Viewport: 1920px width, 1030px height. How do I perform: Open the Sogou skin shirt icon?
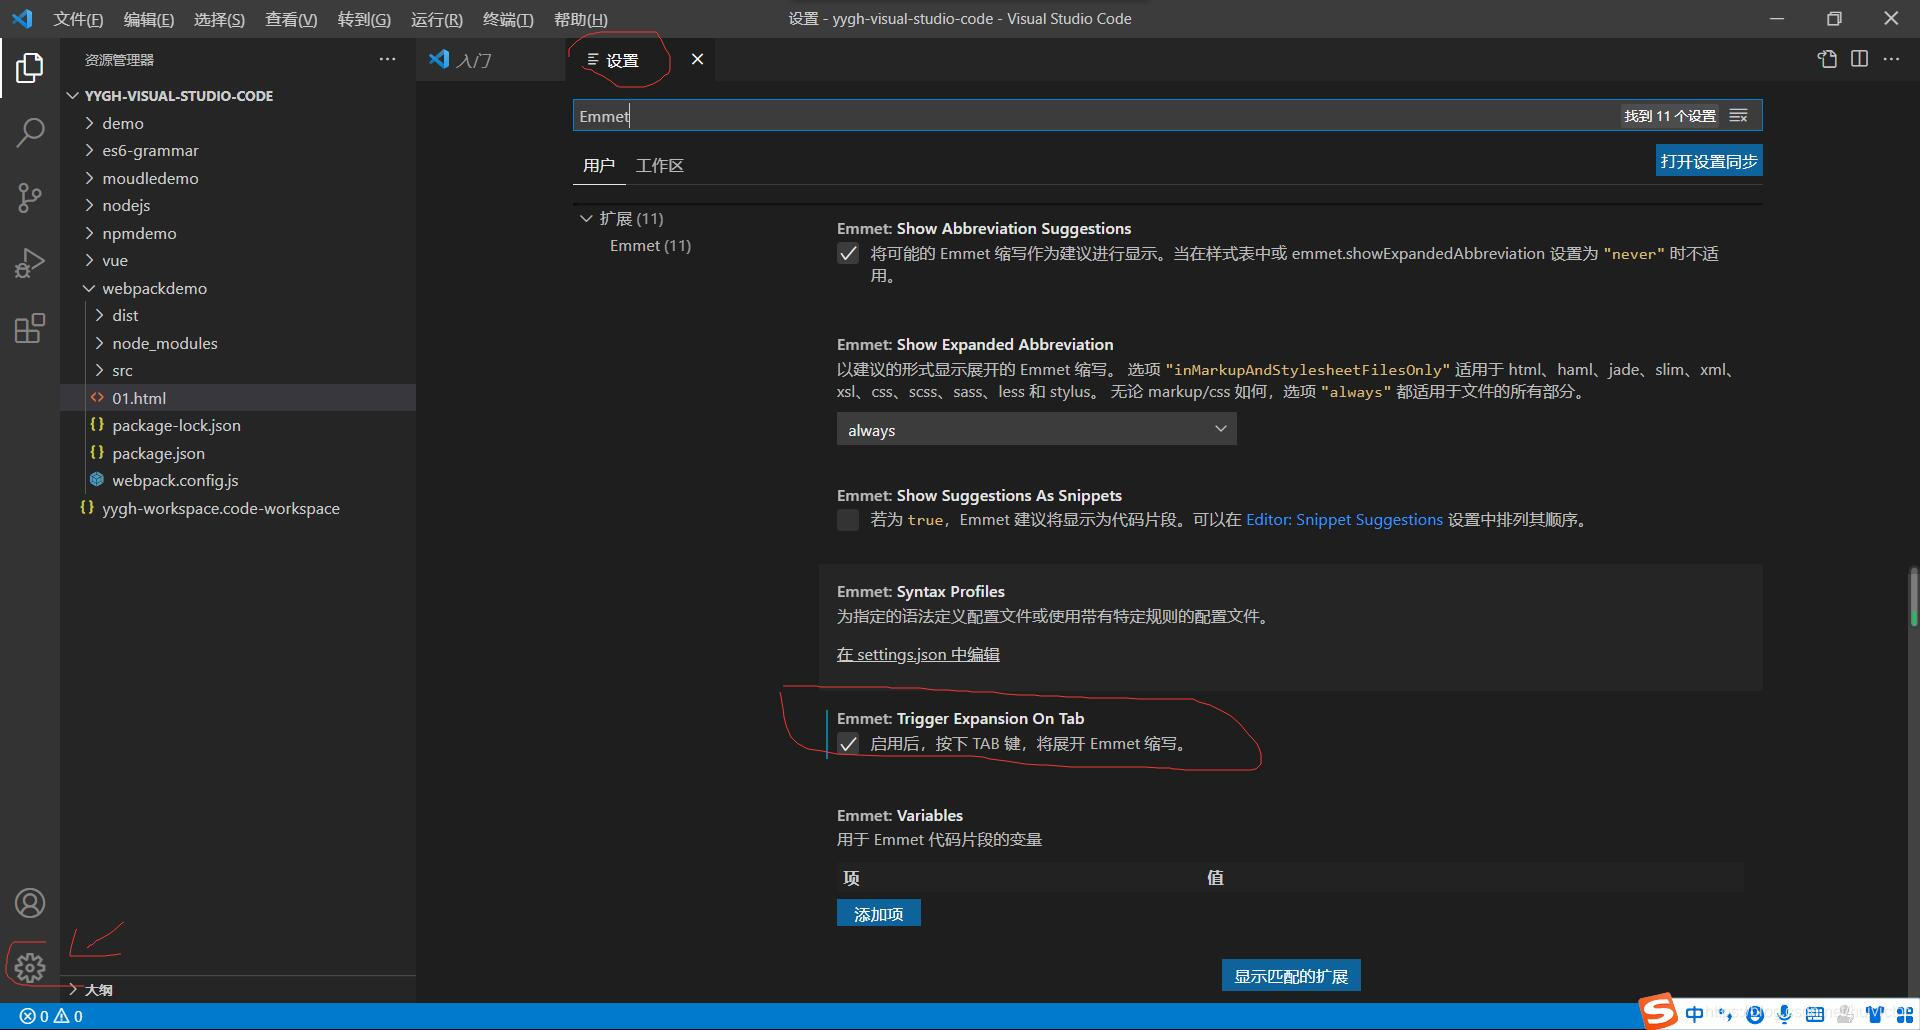(x=1875, y=1014)
